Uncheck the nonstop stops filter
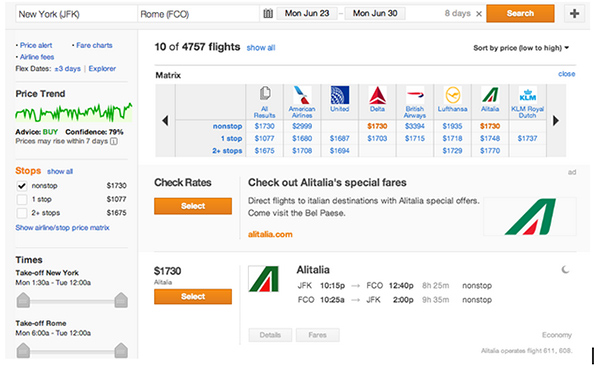The image size is (600, 377). [22, 186]
